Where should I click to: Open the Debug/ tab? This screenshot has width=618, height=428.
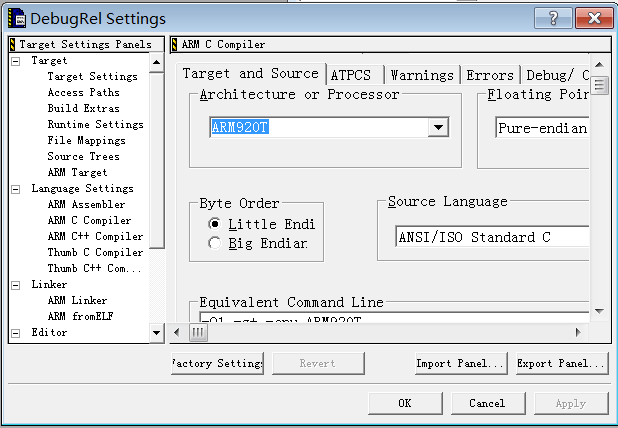[556, 74]
